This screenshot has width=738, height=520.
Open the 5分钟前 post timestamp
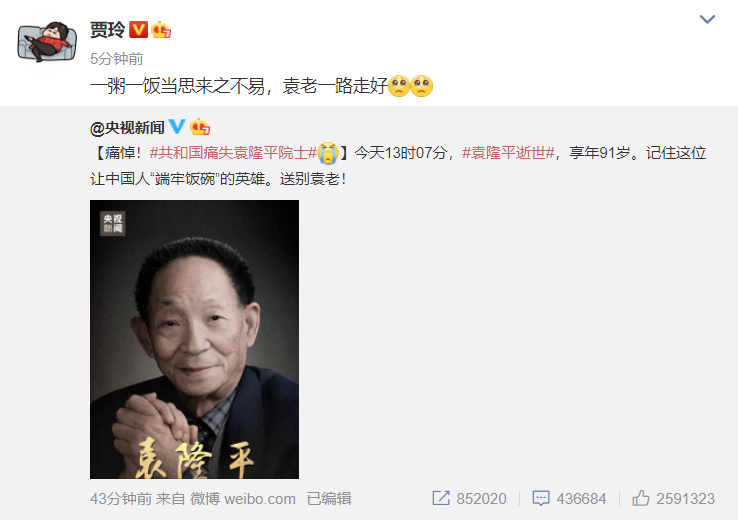[117, 59]
